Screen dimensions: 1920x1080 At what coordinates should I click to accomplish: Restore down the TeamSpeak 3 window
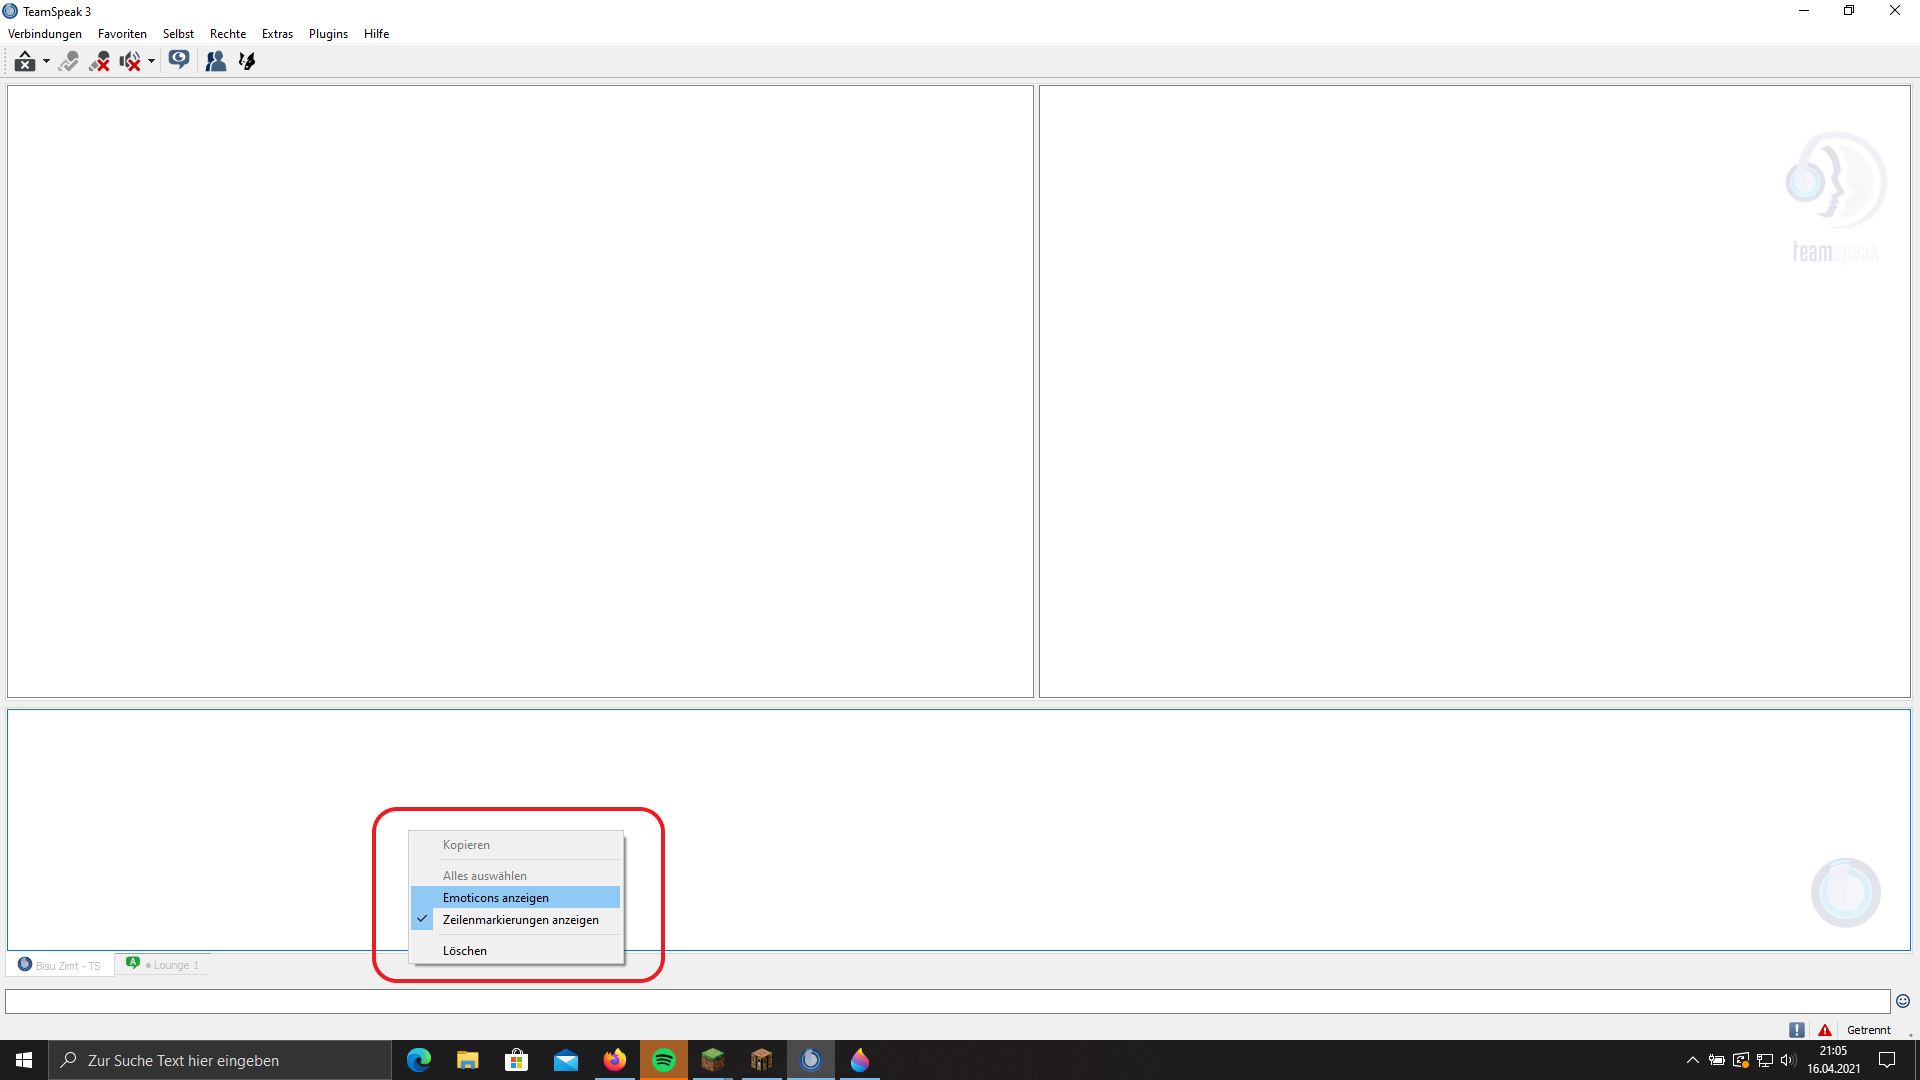click(x=1849, y=11)
